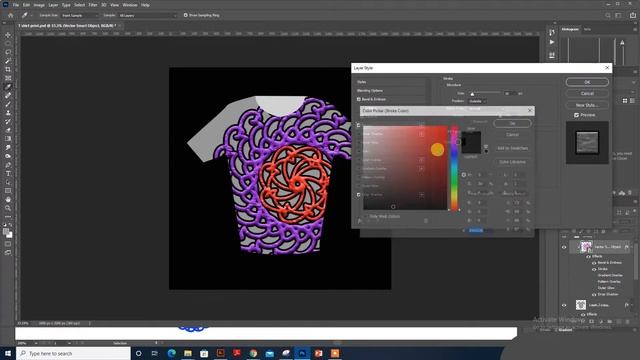Viewport: 640px width, 360px height.
Task: Click the Photoshop taskbar icon
Action: [x=302, y=353]
